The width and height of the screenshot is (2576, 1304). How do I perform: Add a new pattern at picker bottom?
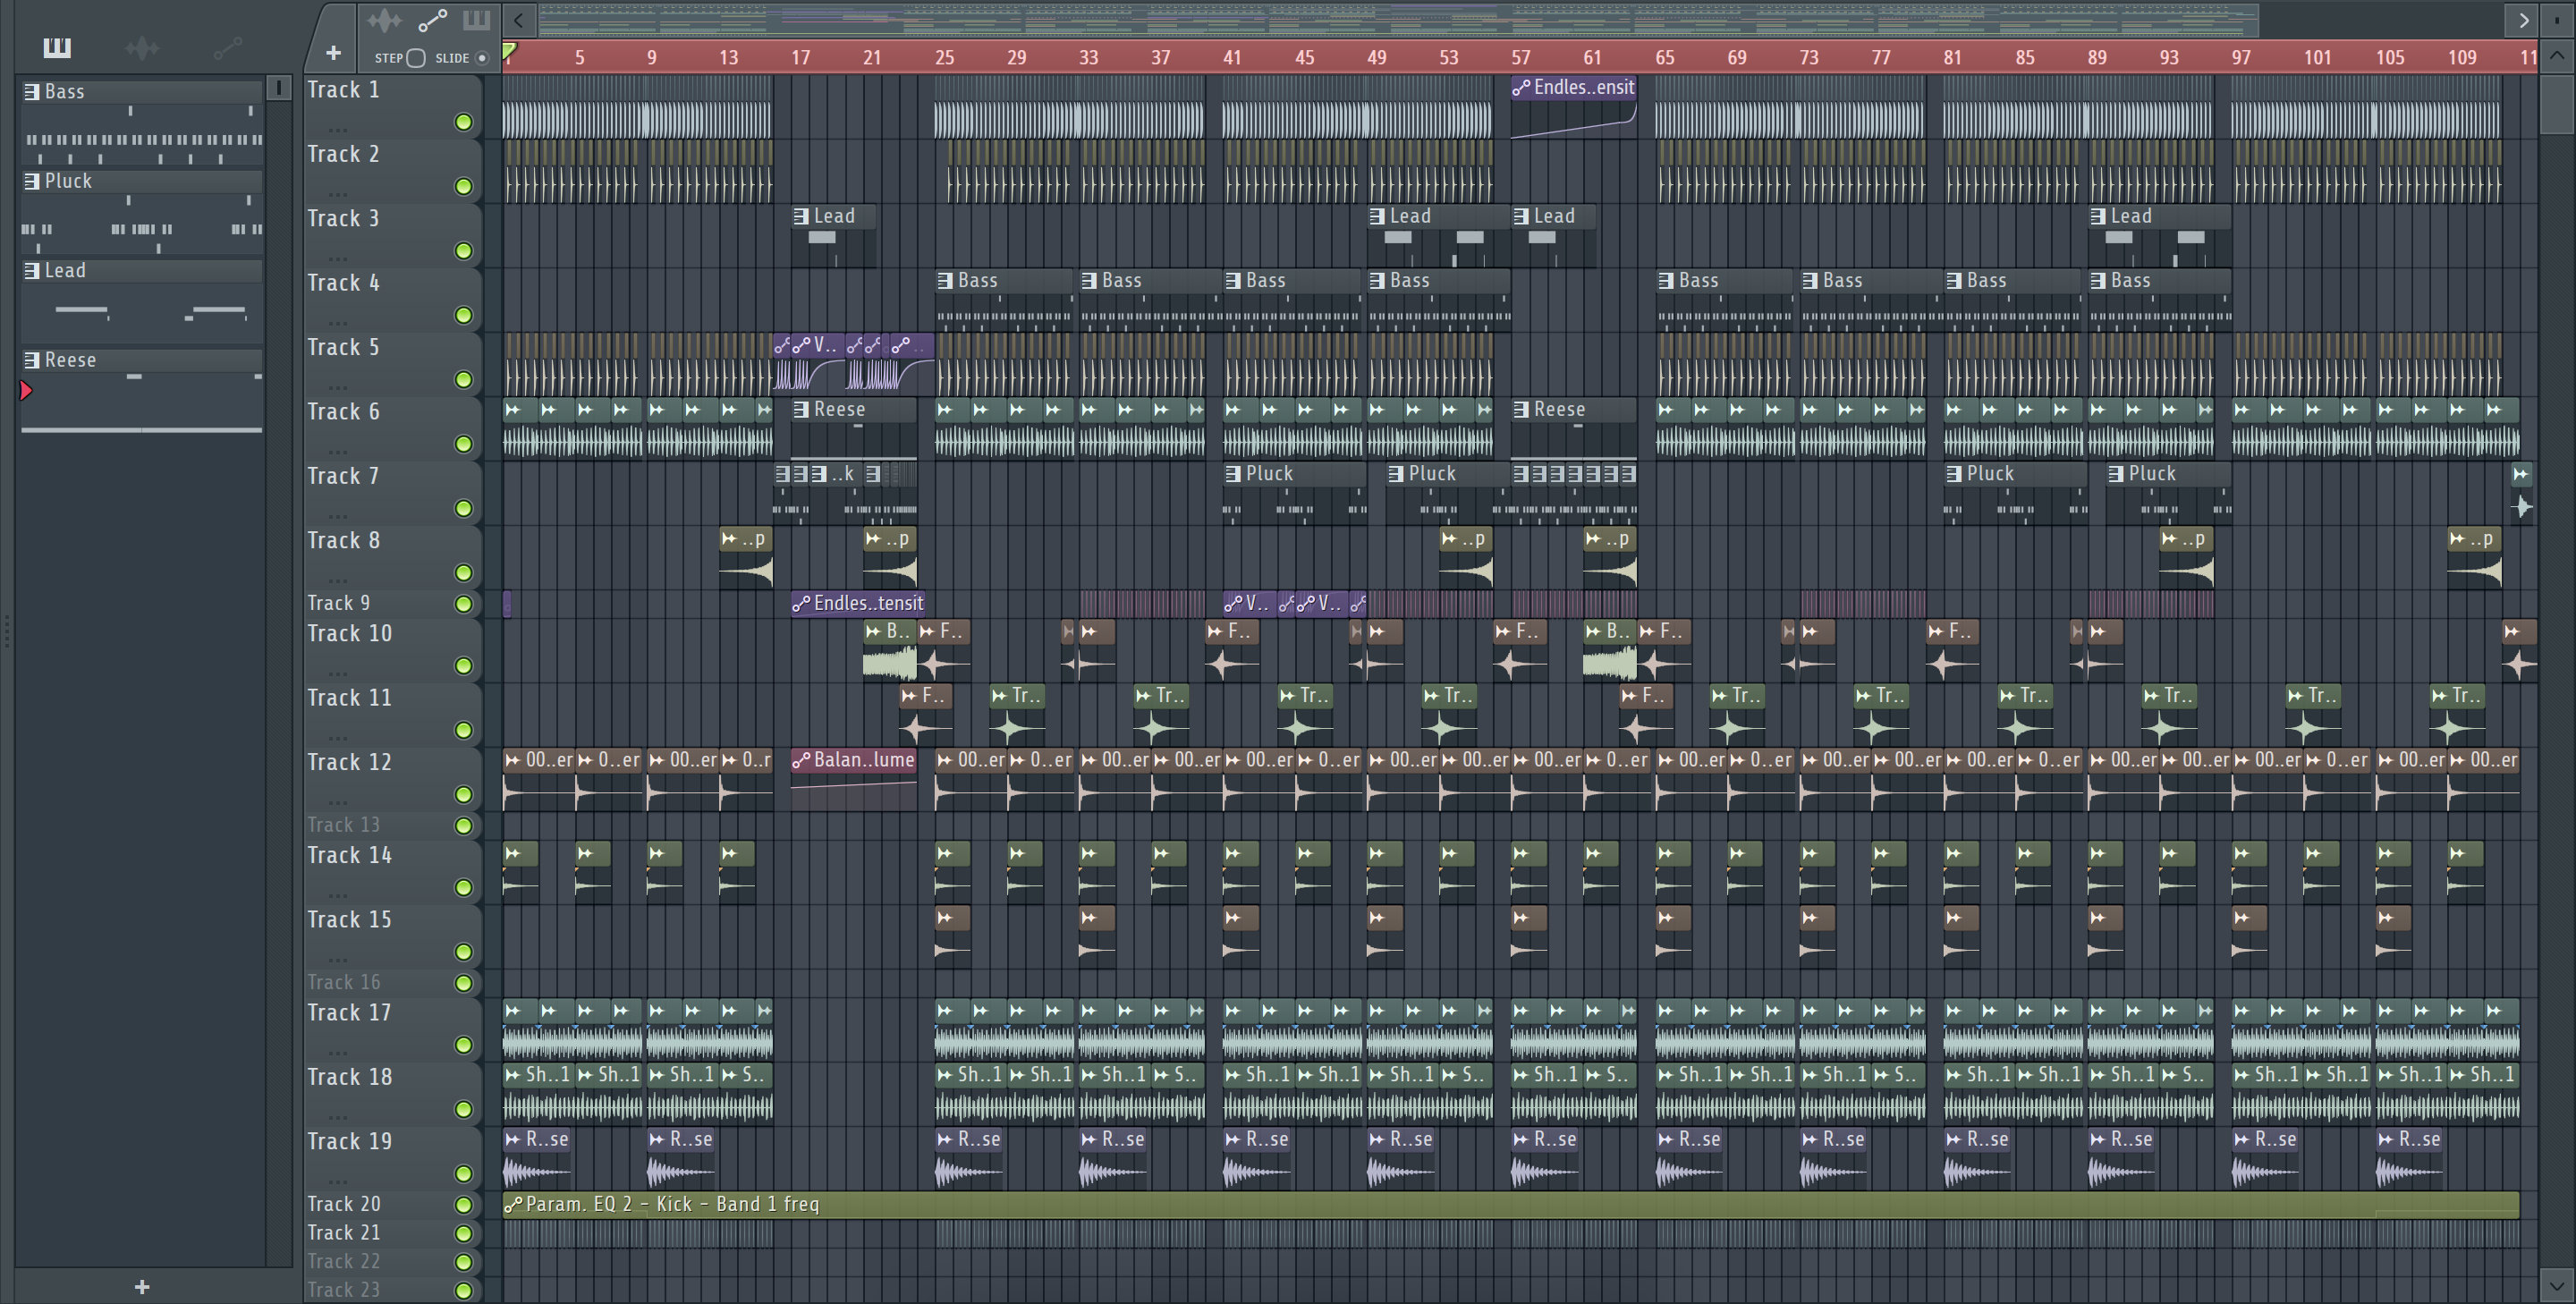click(142, 1286)
